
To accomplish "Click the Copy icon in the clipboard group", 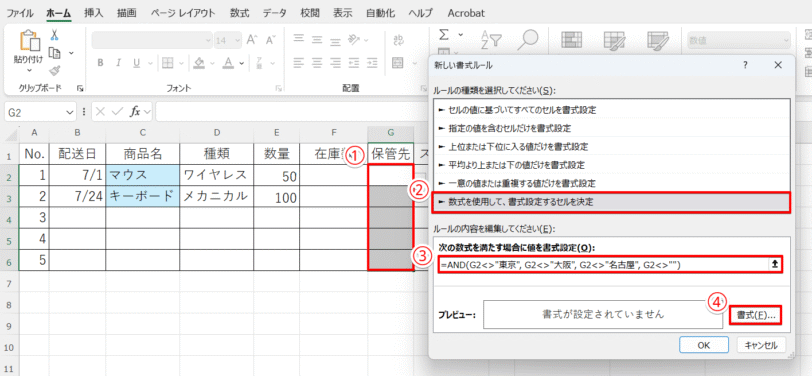I will (54, 52).
